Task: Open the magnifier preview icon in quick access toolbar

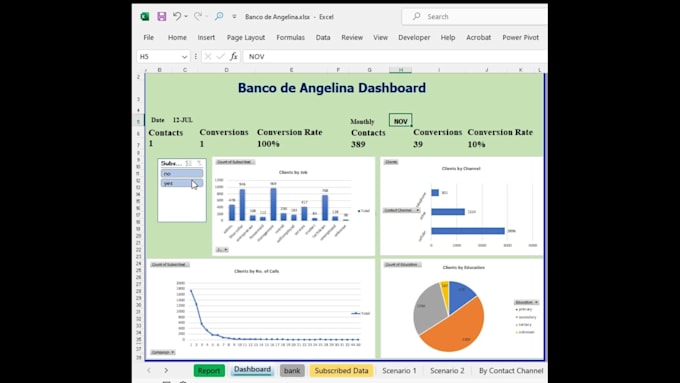Action: pos(219,16)
